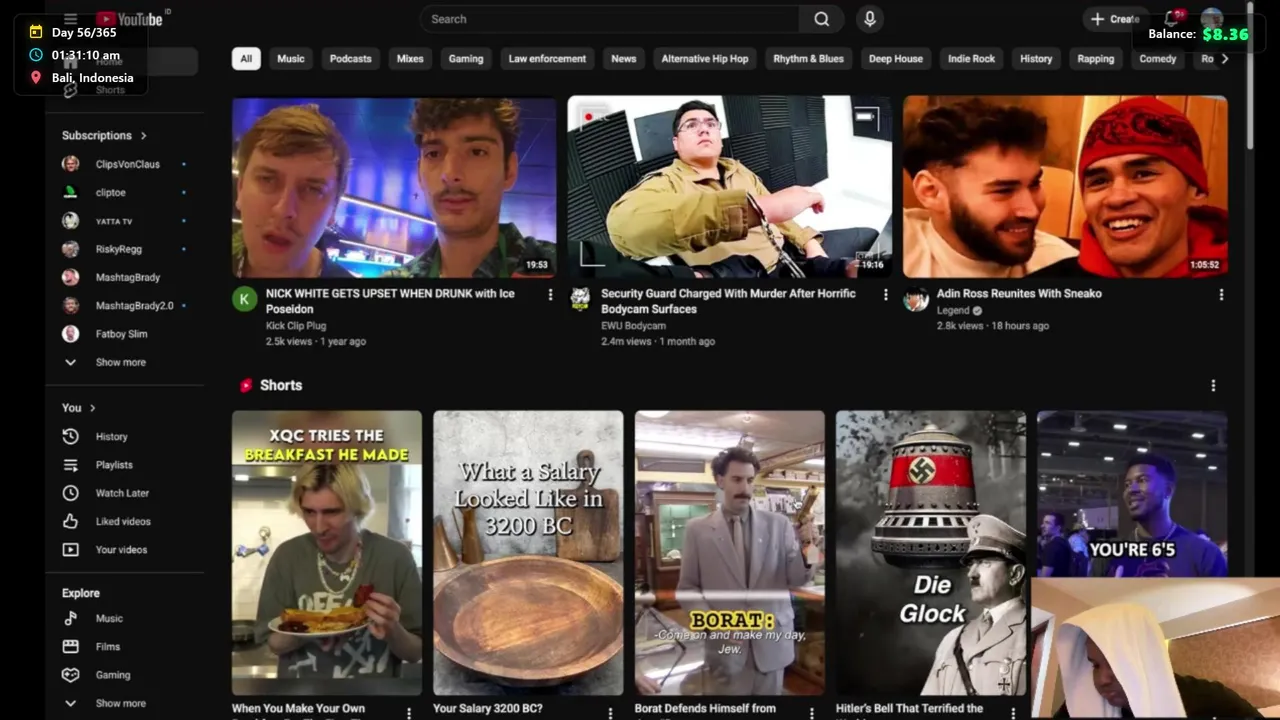Select the Mixes filter chip
Viewport: 1280px width, 720px height.
coord(410,59)
